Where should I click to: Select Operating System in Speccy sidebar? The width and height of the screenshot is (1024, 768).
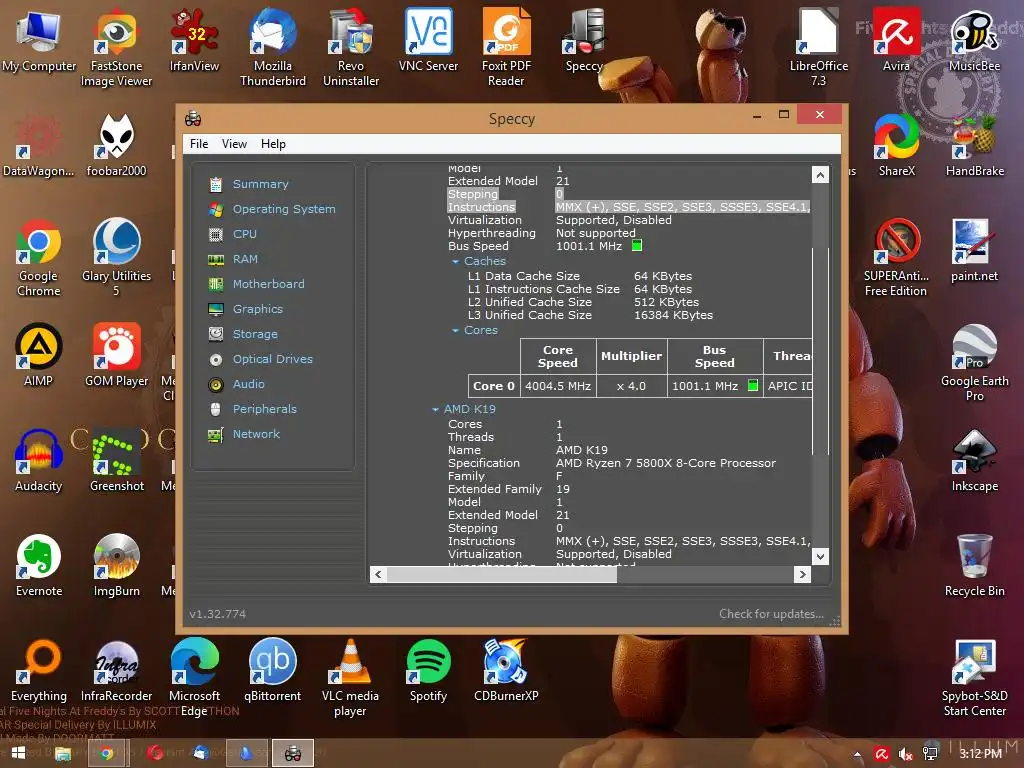click(283, 209)
